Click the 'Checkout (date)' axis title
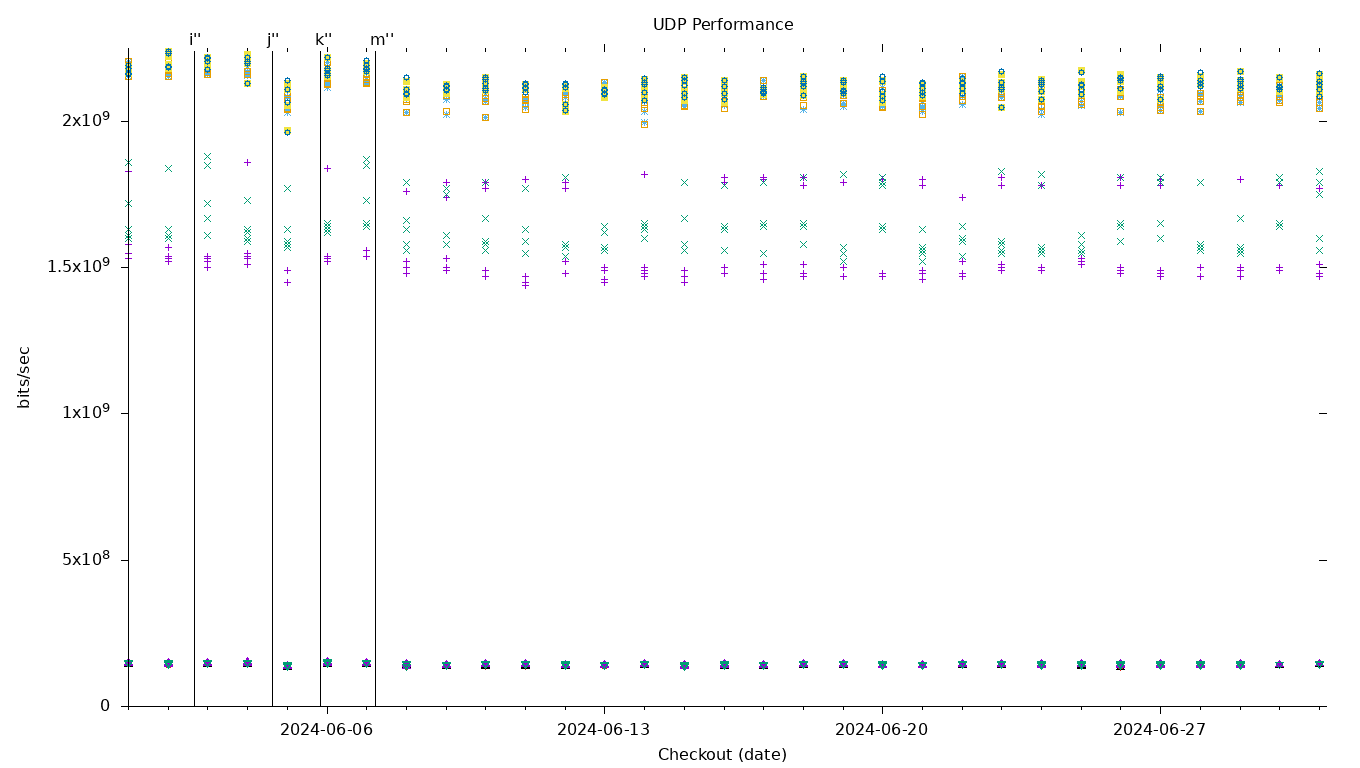 722,755
